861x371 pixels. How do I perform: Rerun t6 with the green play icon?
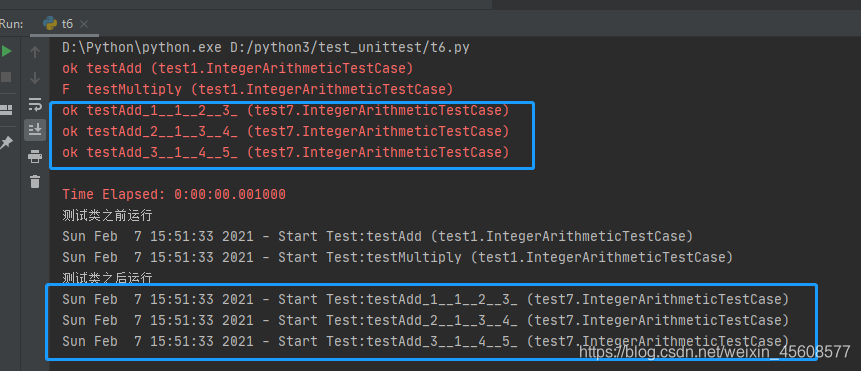pos(7,52)
